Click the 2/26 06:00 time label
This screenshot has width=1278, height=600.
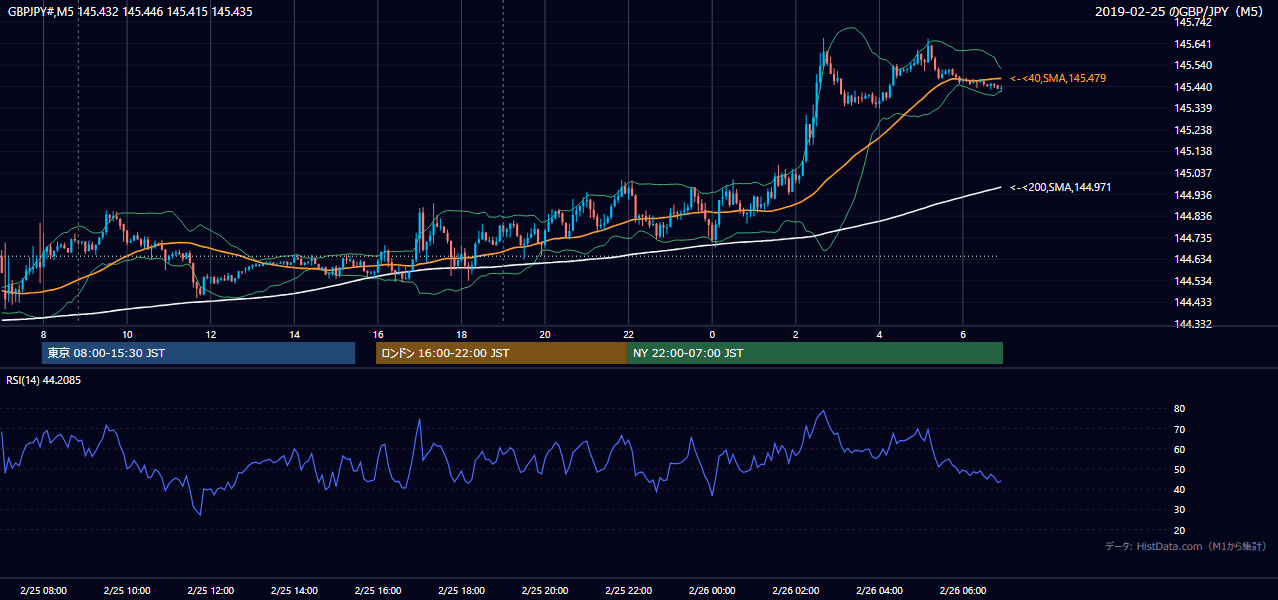coord(963,591)
